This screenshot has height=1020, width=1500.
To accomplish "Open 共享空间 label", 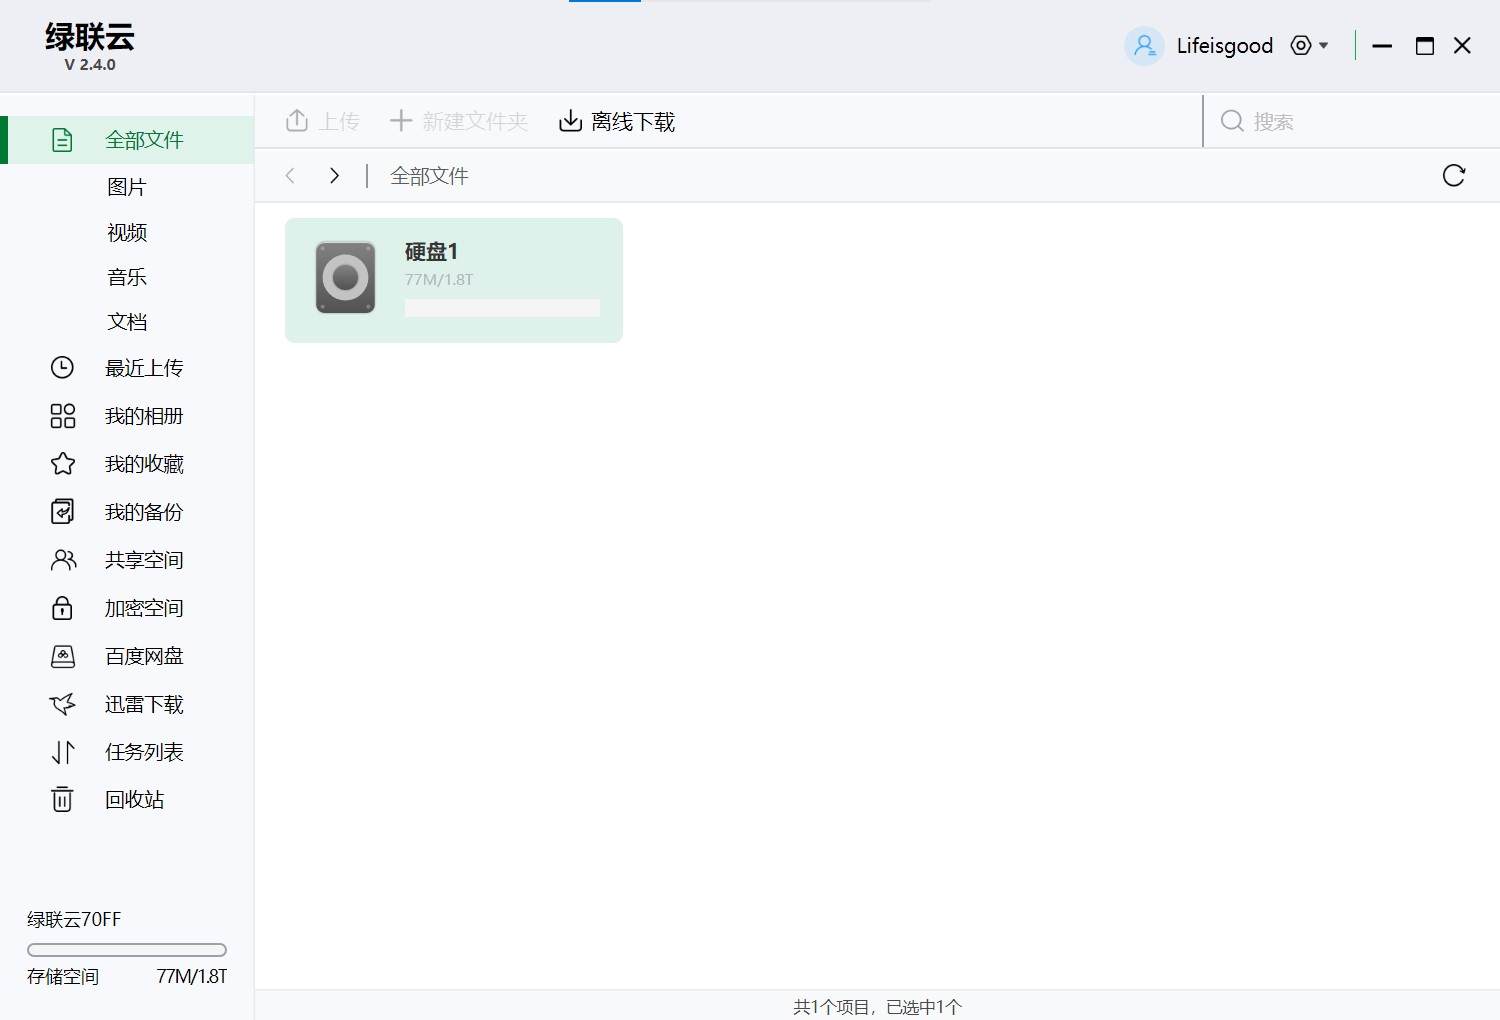I will pos(144,560).
